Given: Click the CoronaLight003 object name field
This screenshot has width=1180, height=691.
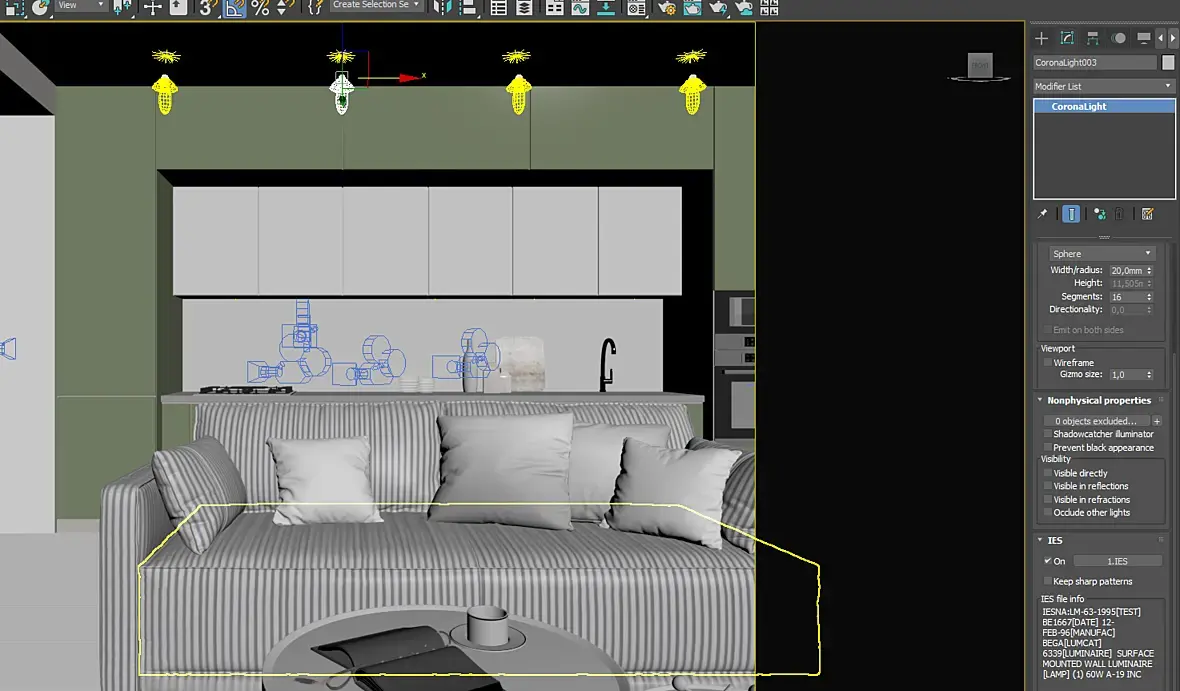Looking at the screenshot, I should 1094,62.
